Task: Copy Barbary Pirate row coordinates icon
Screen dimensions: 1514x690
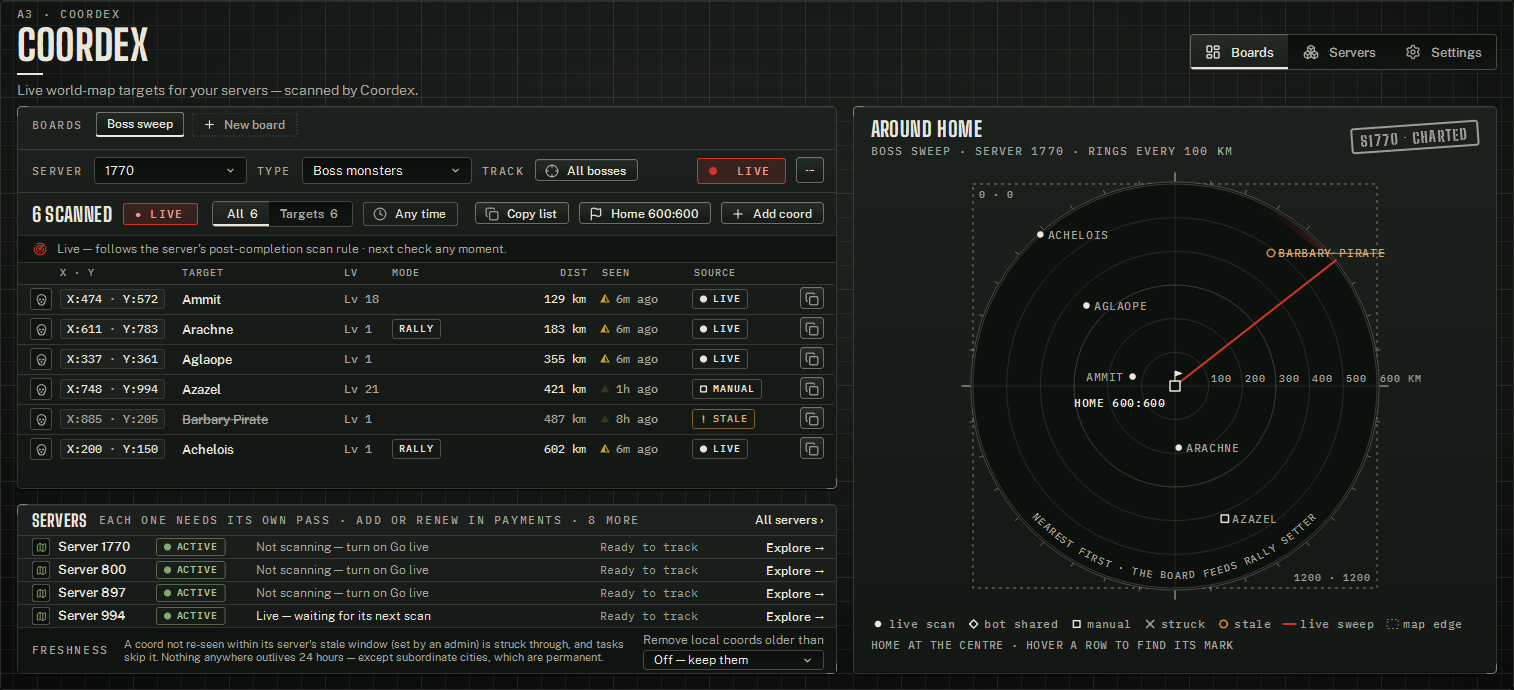Action: coord(812,419)
